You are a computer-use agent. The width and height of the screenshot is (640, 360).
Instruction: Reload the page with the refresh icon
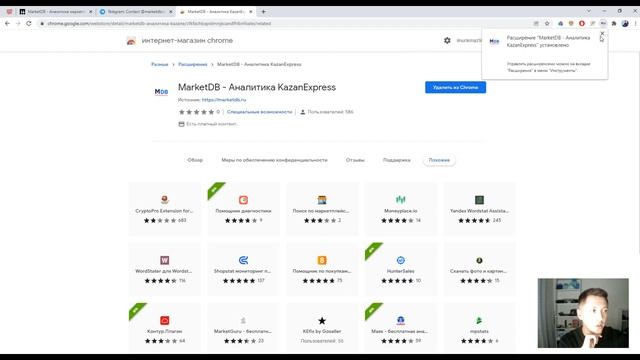(29, 24)
